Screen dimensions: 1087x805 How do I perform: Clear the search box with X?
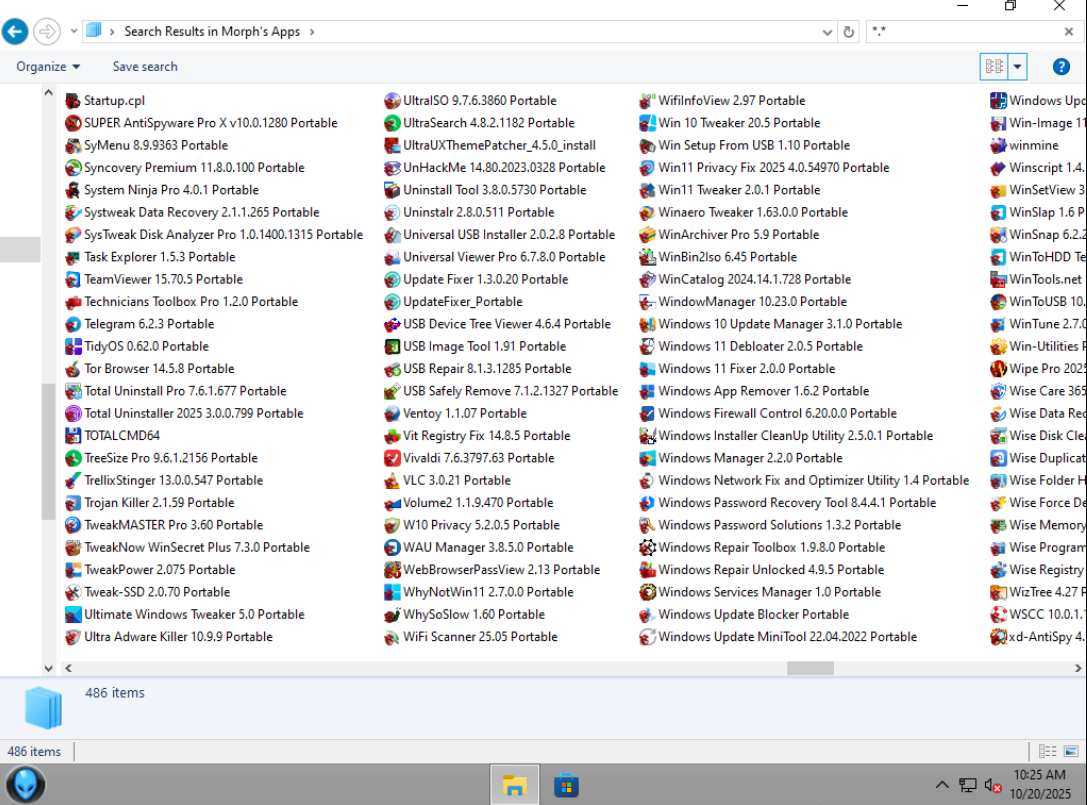pyautogui.click(x=1069, y=31)
